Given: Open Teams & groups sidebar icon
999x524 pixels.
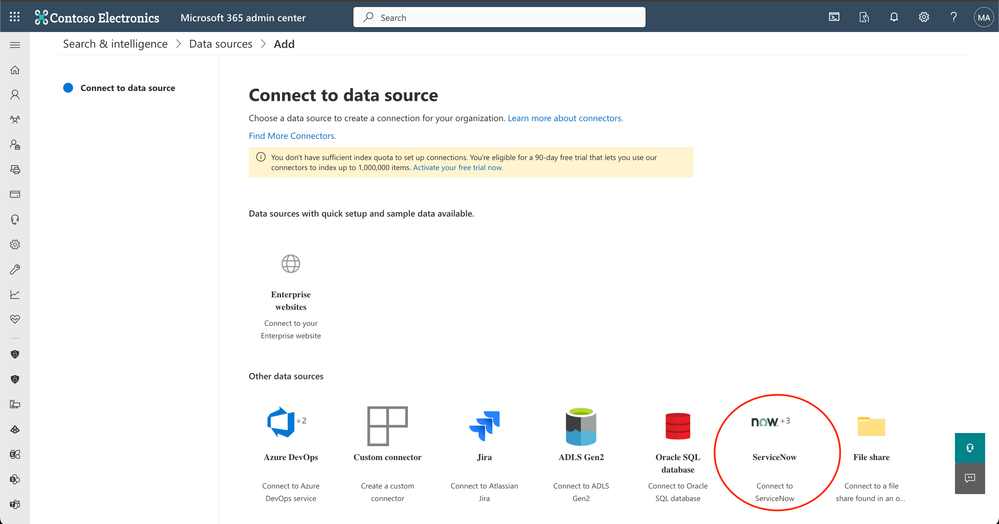Looking at the screenshot, I should coord(15,120).
